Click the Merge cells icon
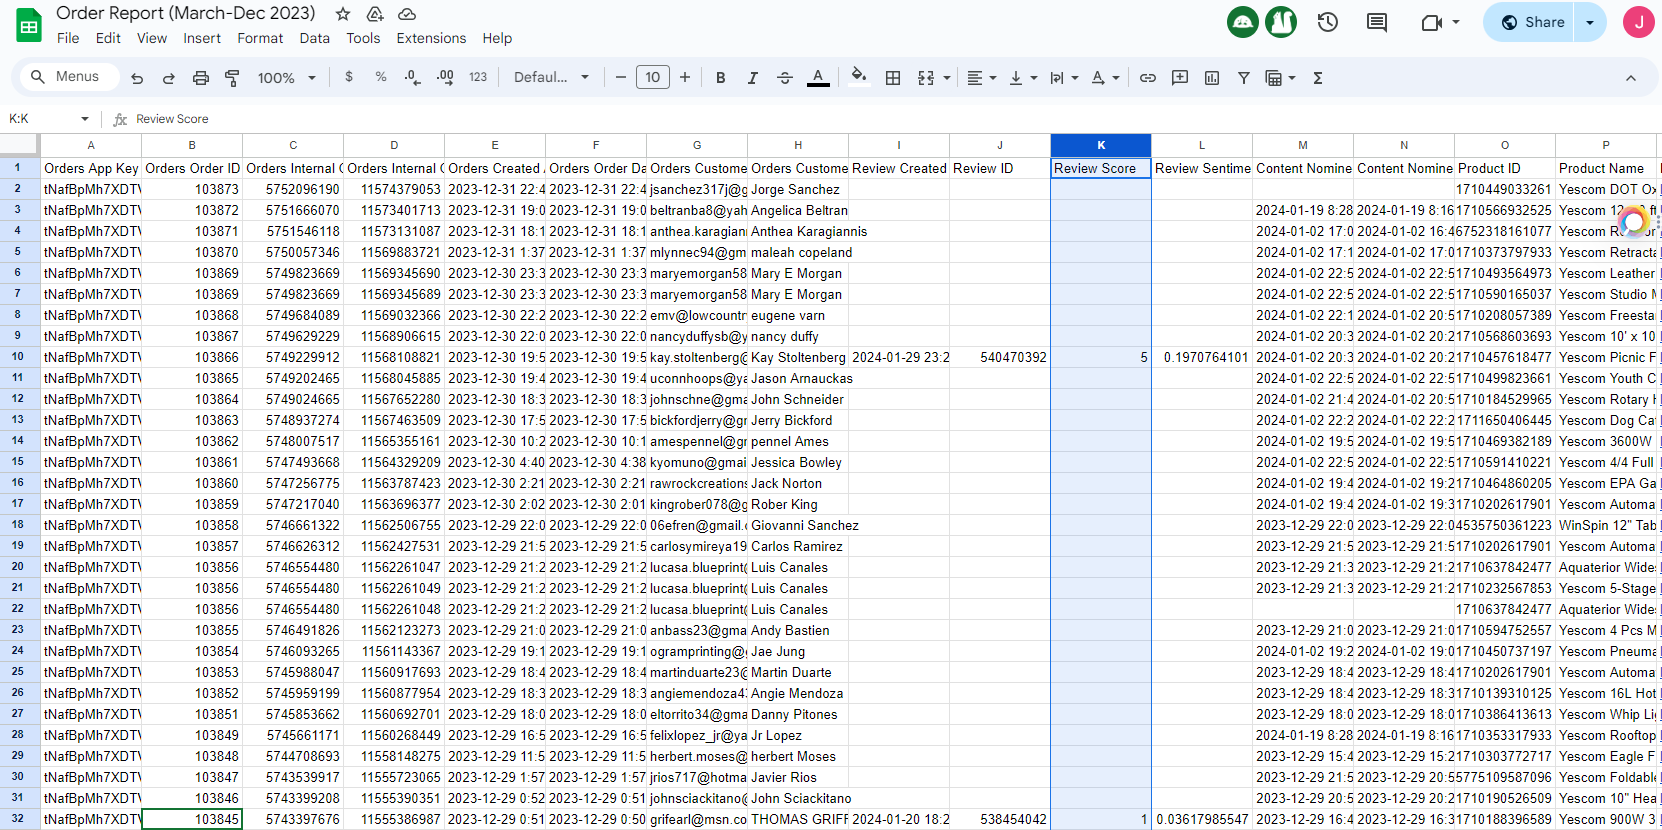 pos(926,77)
